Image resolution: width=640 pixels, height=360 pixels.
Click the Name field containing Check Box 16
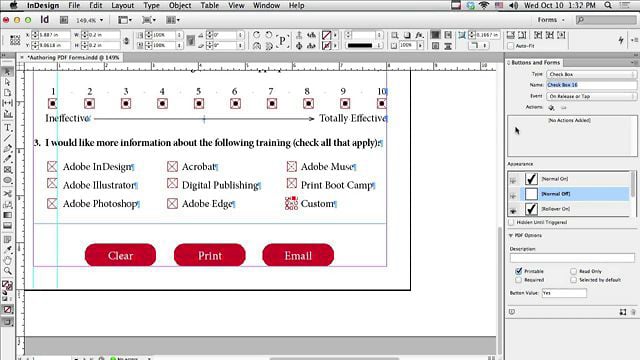[x=591, y=85]
